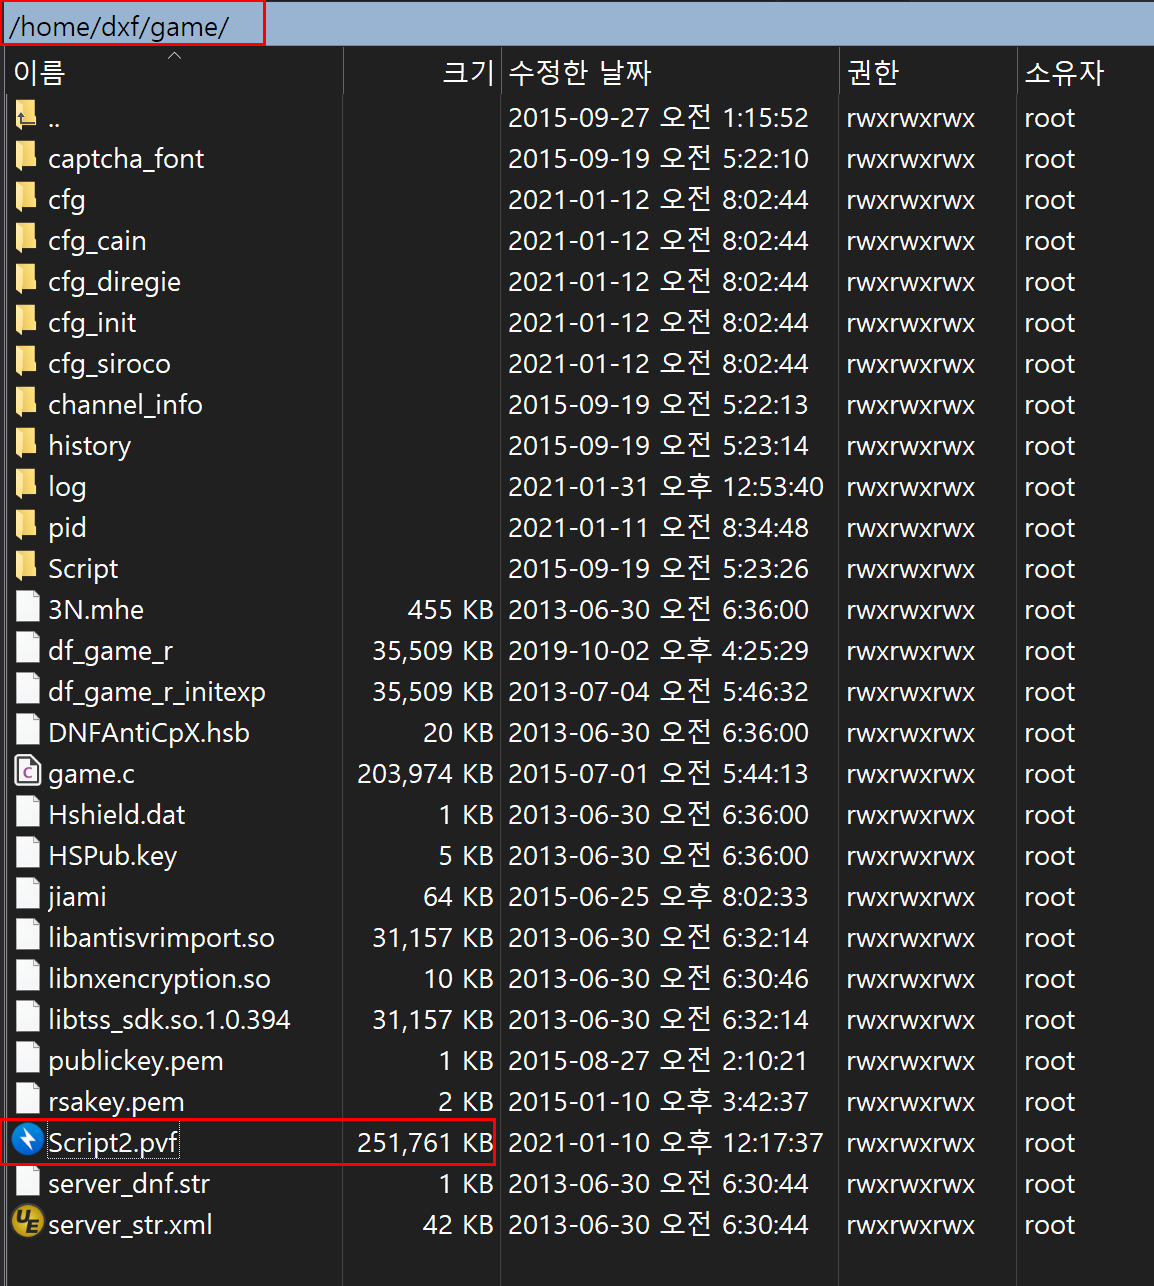The image size is (1154, 1286).
Task: Select the cfg folder icon
Action: pos(26,199)
